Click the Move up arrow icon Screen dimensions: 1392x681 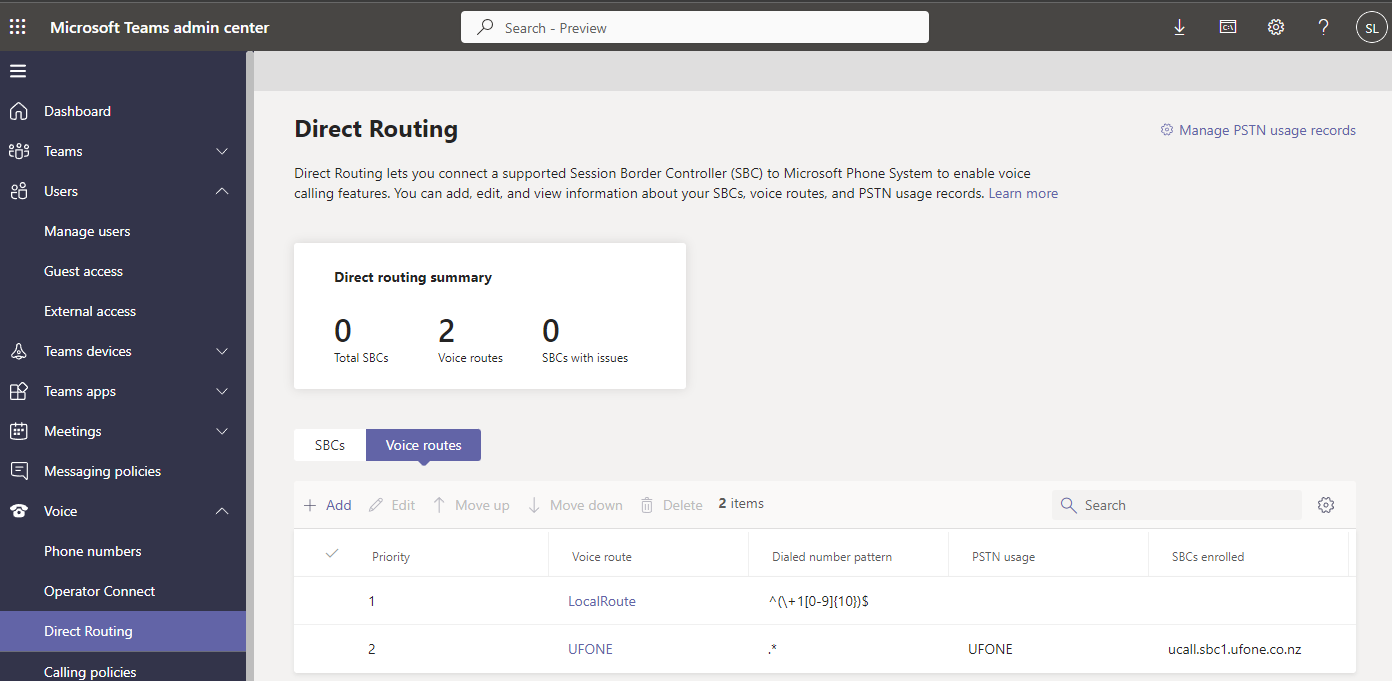[x=439, y=505]
